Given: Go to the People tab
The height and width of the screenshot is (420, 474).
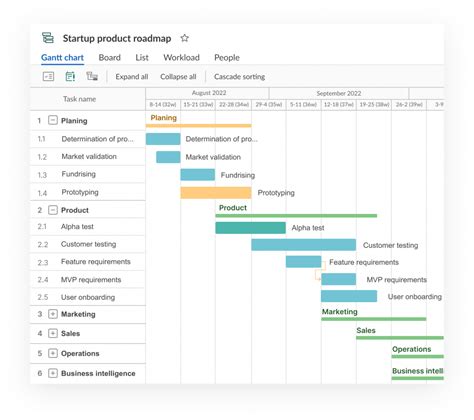Looking at the screenshot, I should coord(227,57).
